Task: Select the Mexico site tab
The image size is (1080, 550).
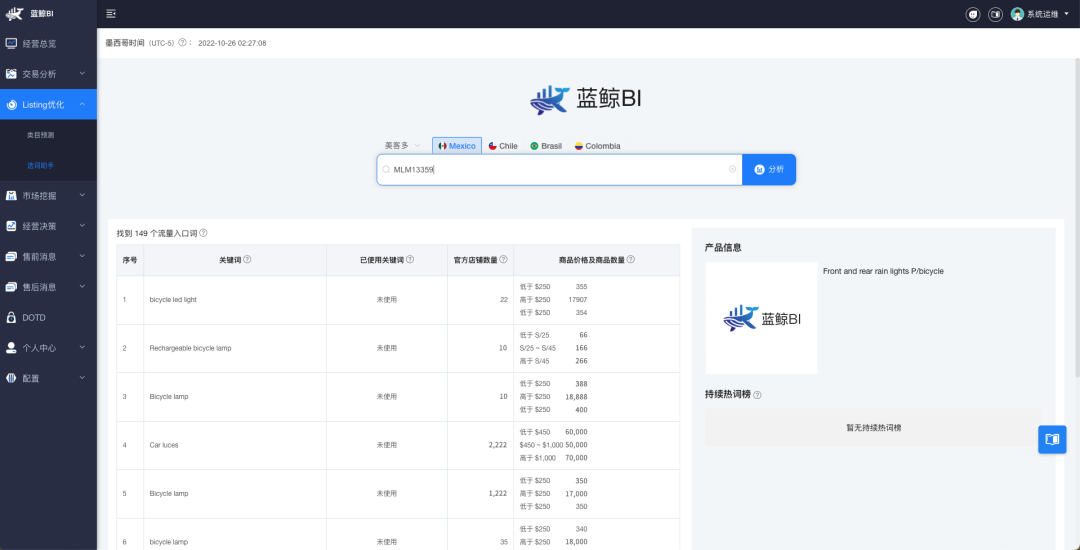Action: [457, 146]
